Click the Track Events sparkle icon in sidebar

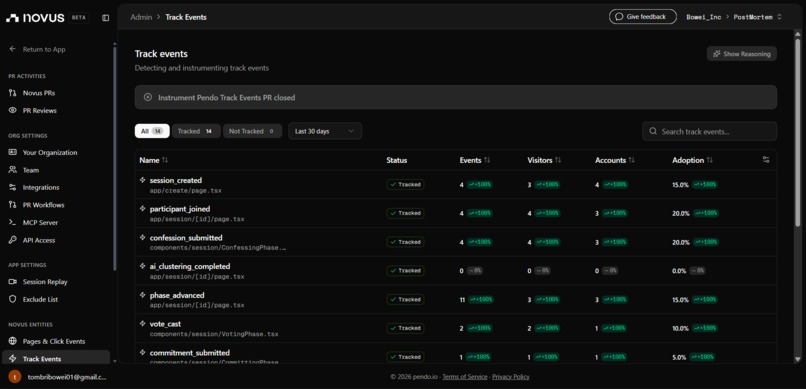13,359
